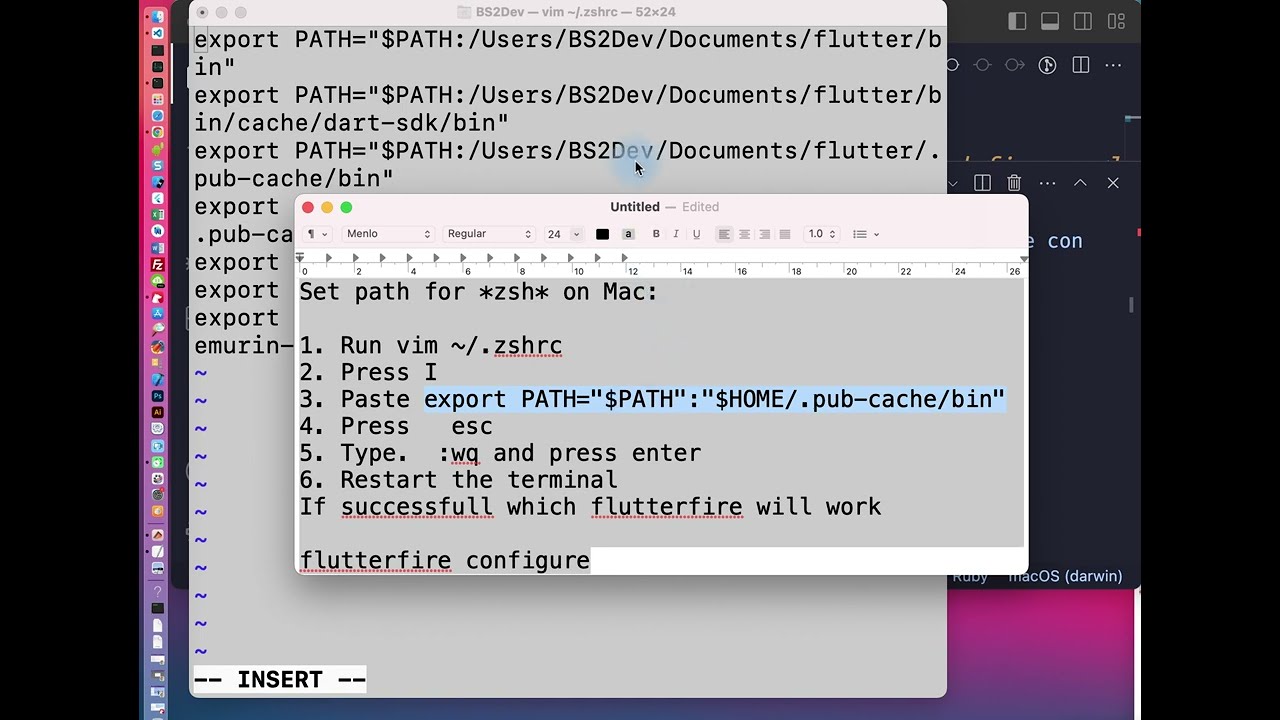The width and height of the screenshot is (1280, 720).
Task: Split the VS Code editor right
Action: (x=1081, y=65)
